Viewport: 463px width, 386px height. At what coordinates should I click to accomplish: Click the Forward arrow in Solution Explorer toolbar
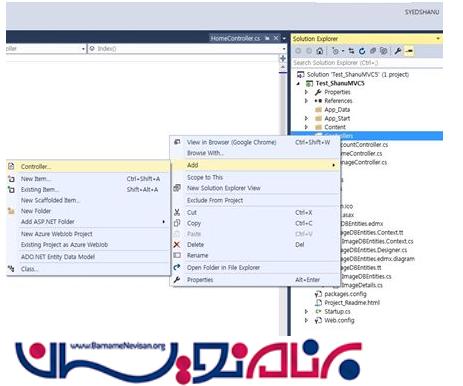point(309,51)
